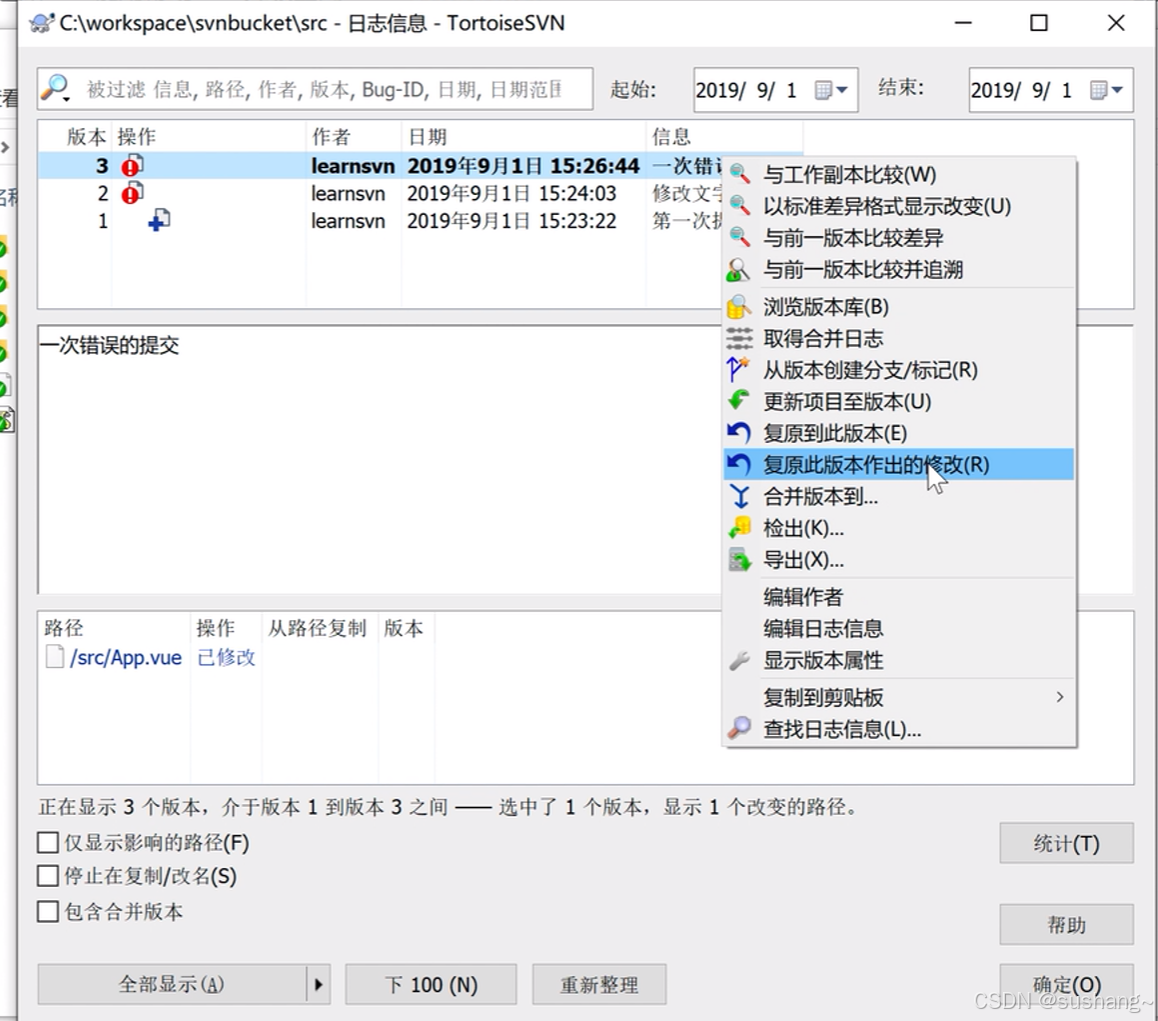Click the filter magnifier icon in search box

pyautogui.click(x=55, y=89)
